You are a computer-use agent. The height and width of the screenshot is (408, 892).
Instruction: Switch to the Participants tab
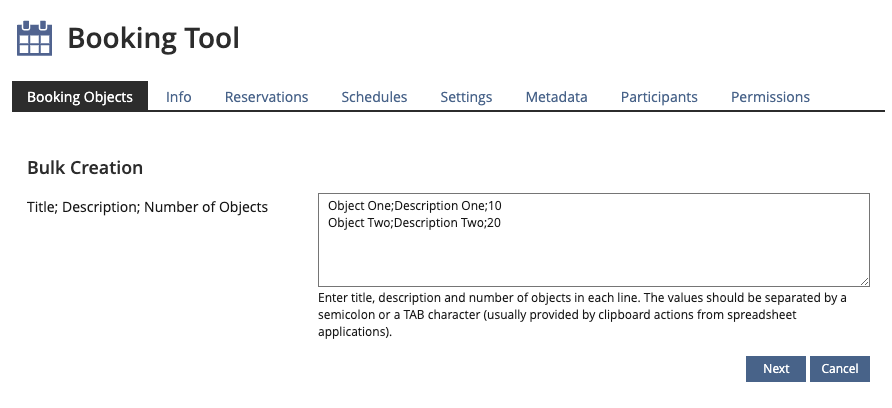(x=659, y=97)
